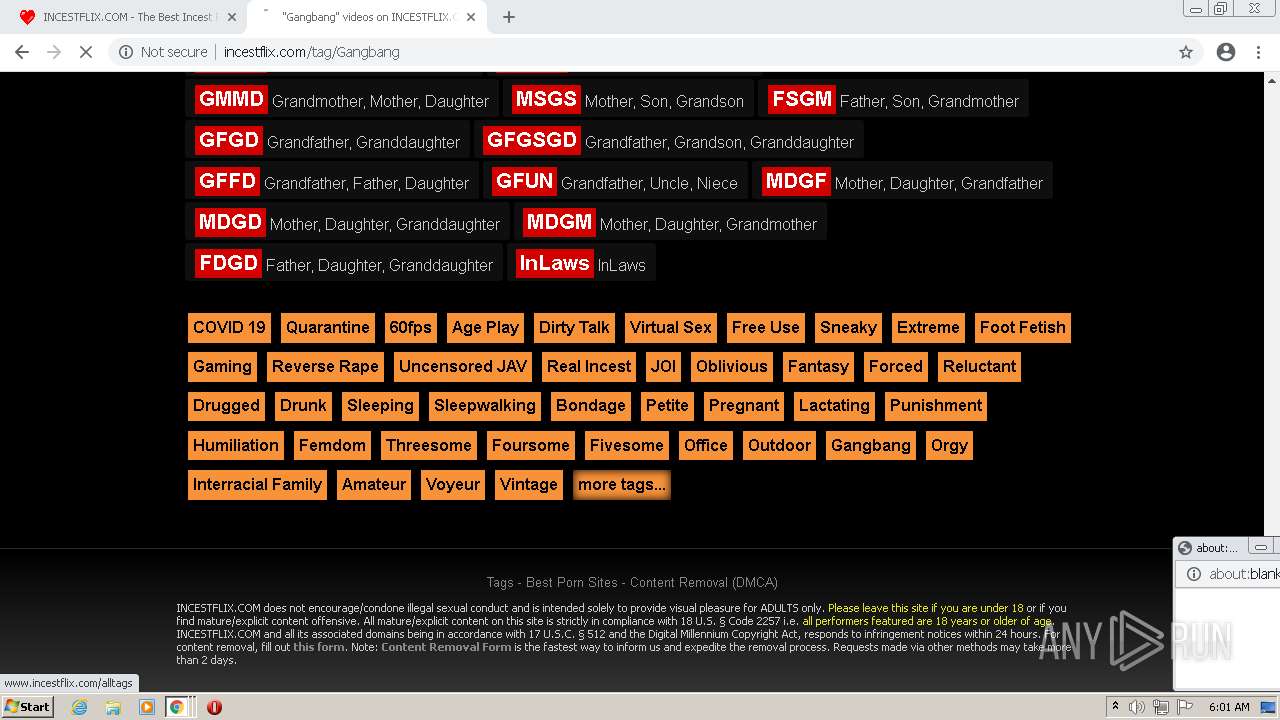Choose the Sneaky tag
This screenshot has width=1280, height=720.
[848, 327]
